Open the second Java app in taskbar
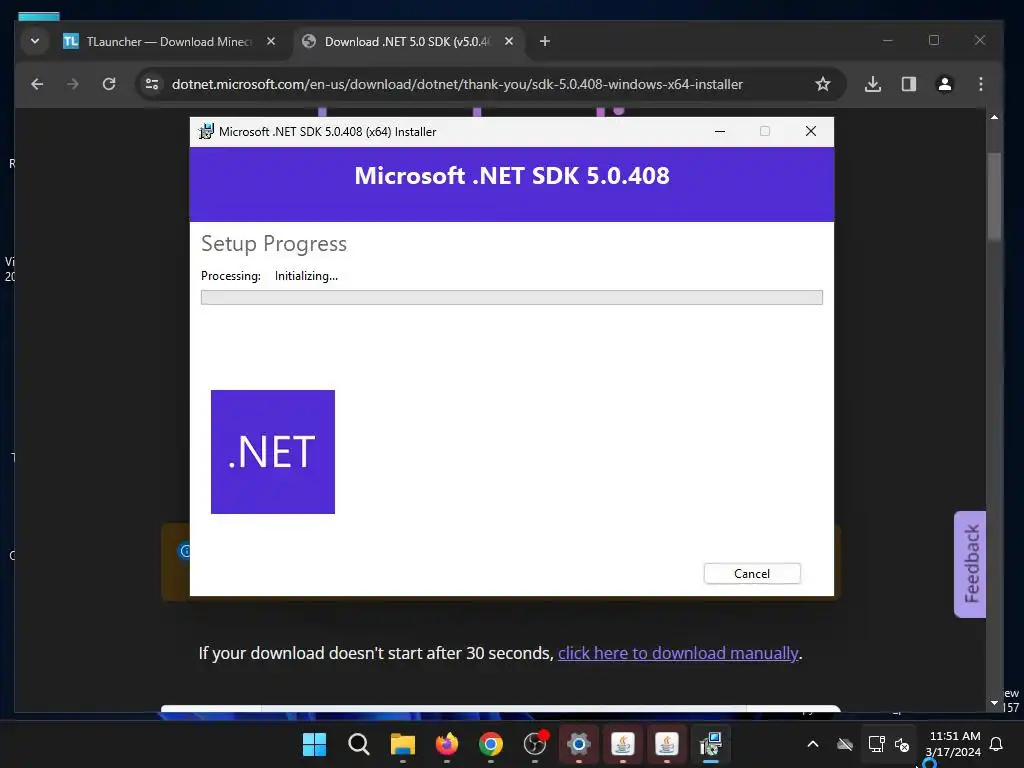 pyautogui.click(x=666, y=744)
